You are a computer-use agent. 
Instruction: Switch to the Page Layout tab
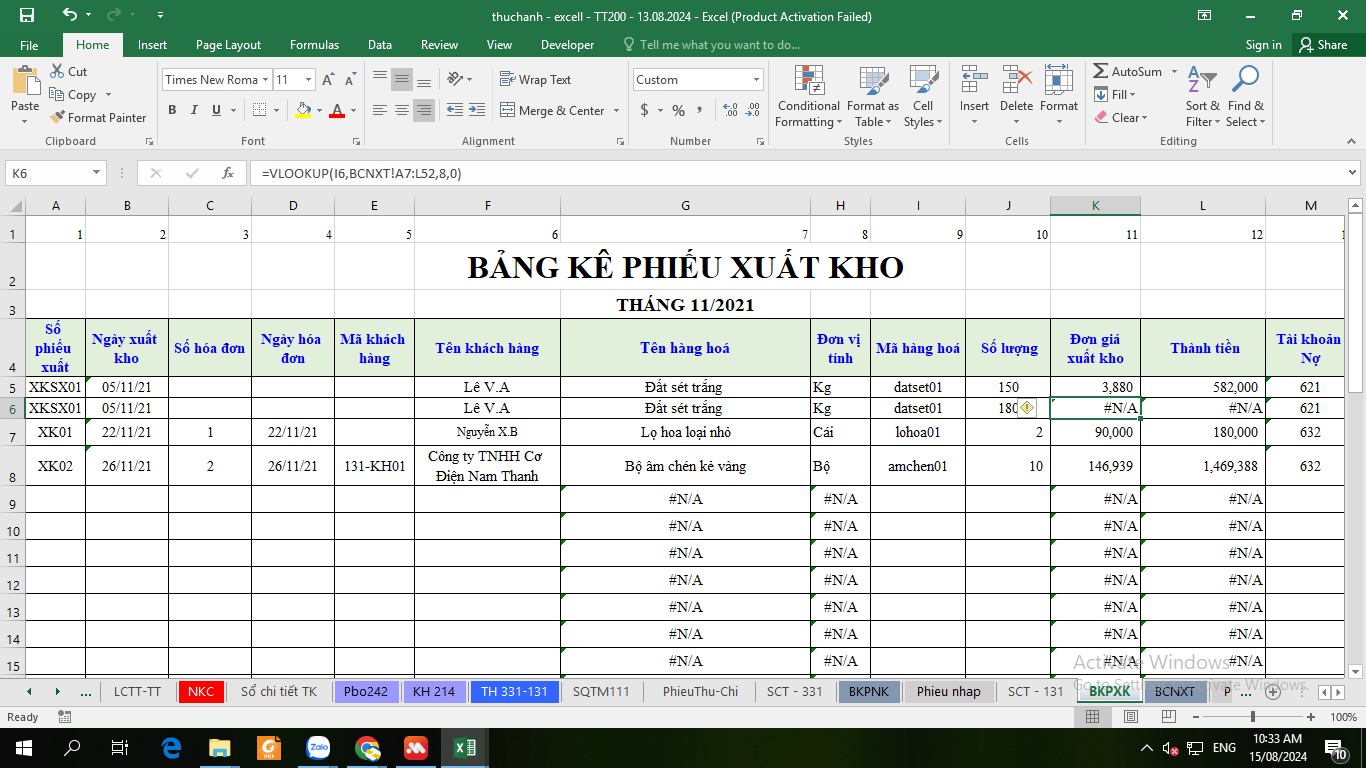click(x=228, y=45)
